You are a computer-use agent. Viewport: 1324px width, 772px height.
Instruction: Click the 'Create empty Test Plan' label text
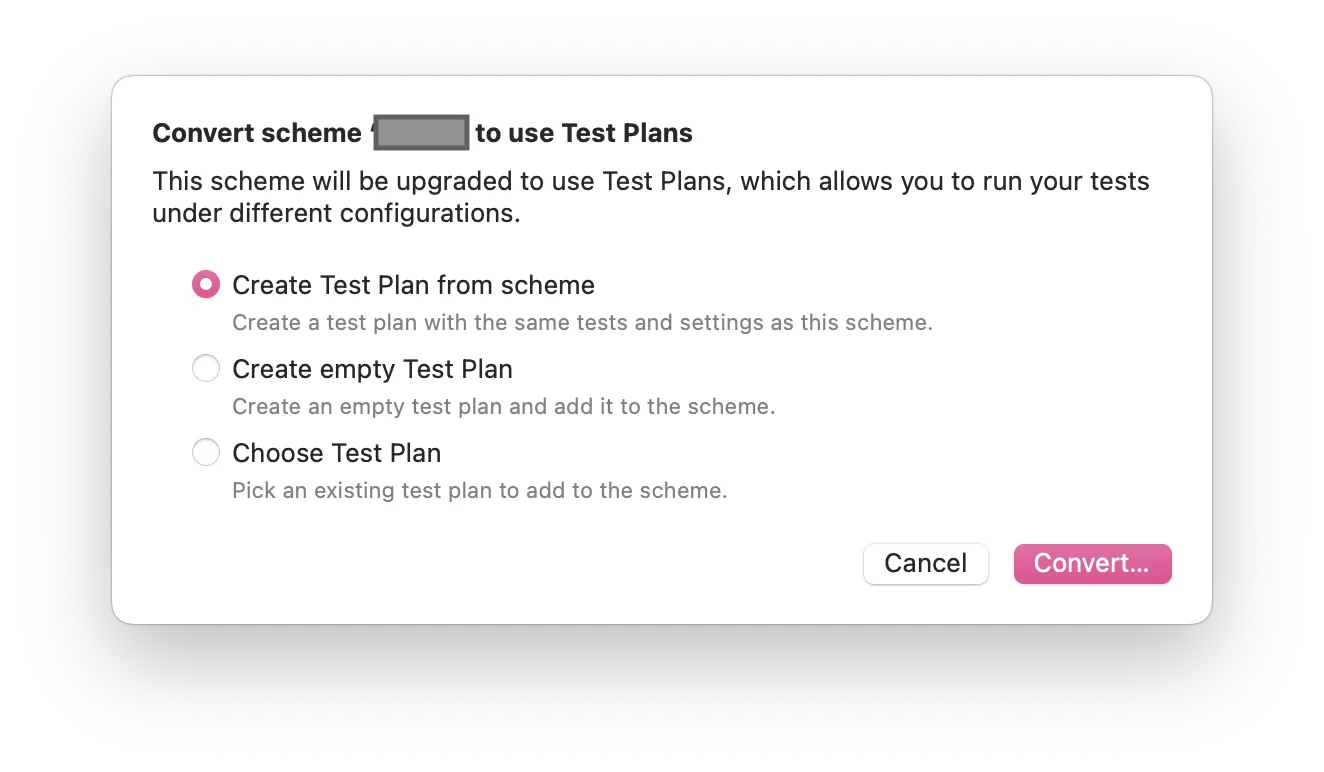click(x=372, y=369)
